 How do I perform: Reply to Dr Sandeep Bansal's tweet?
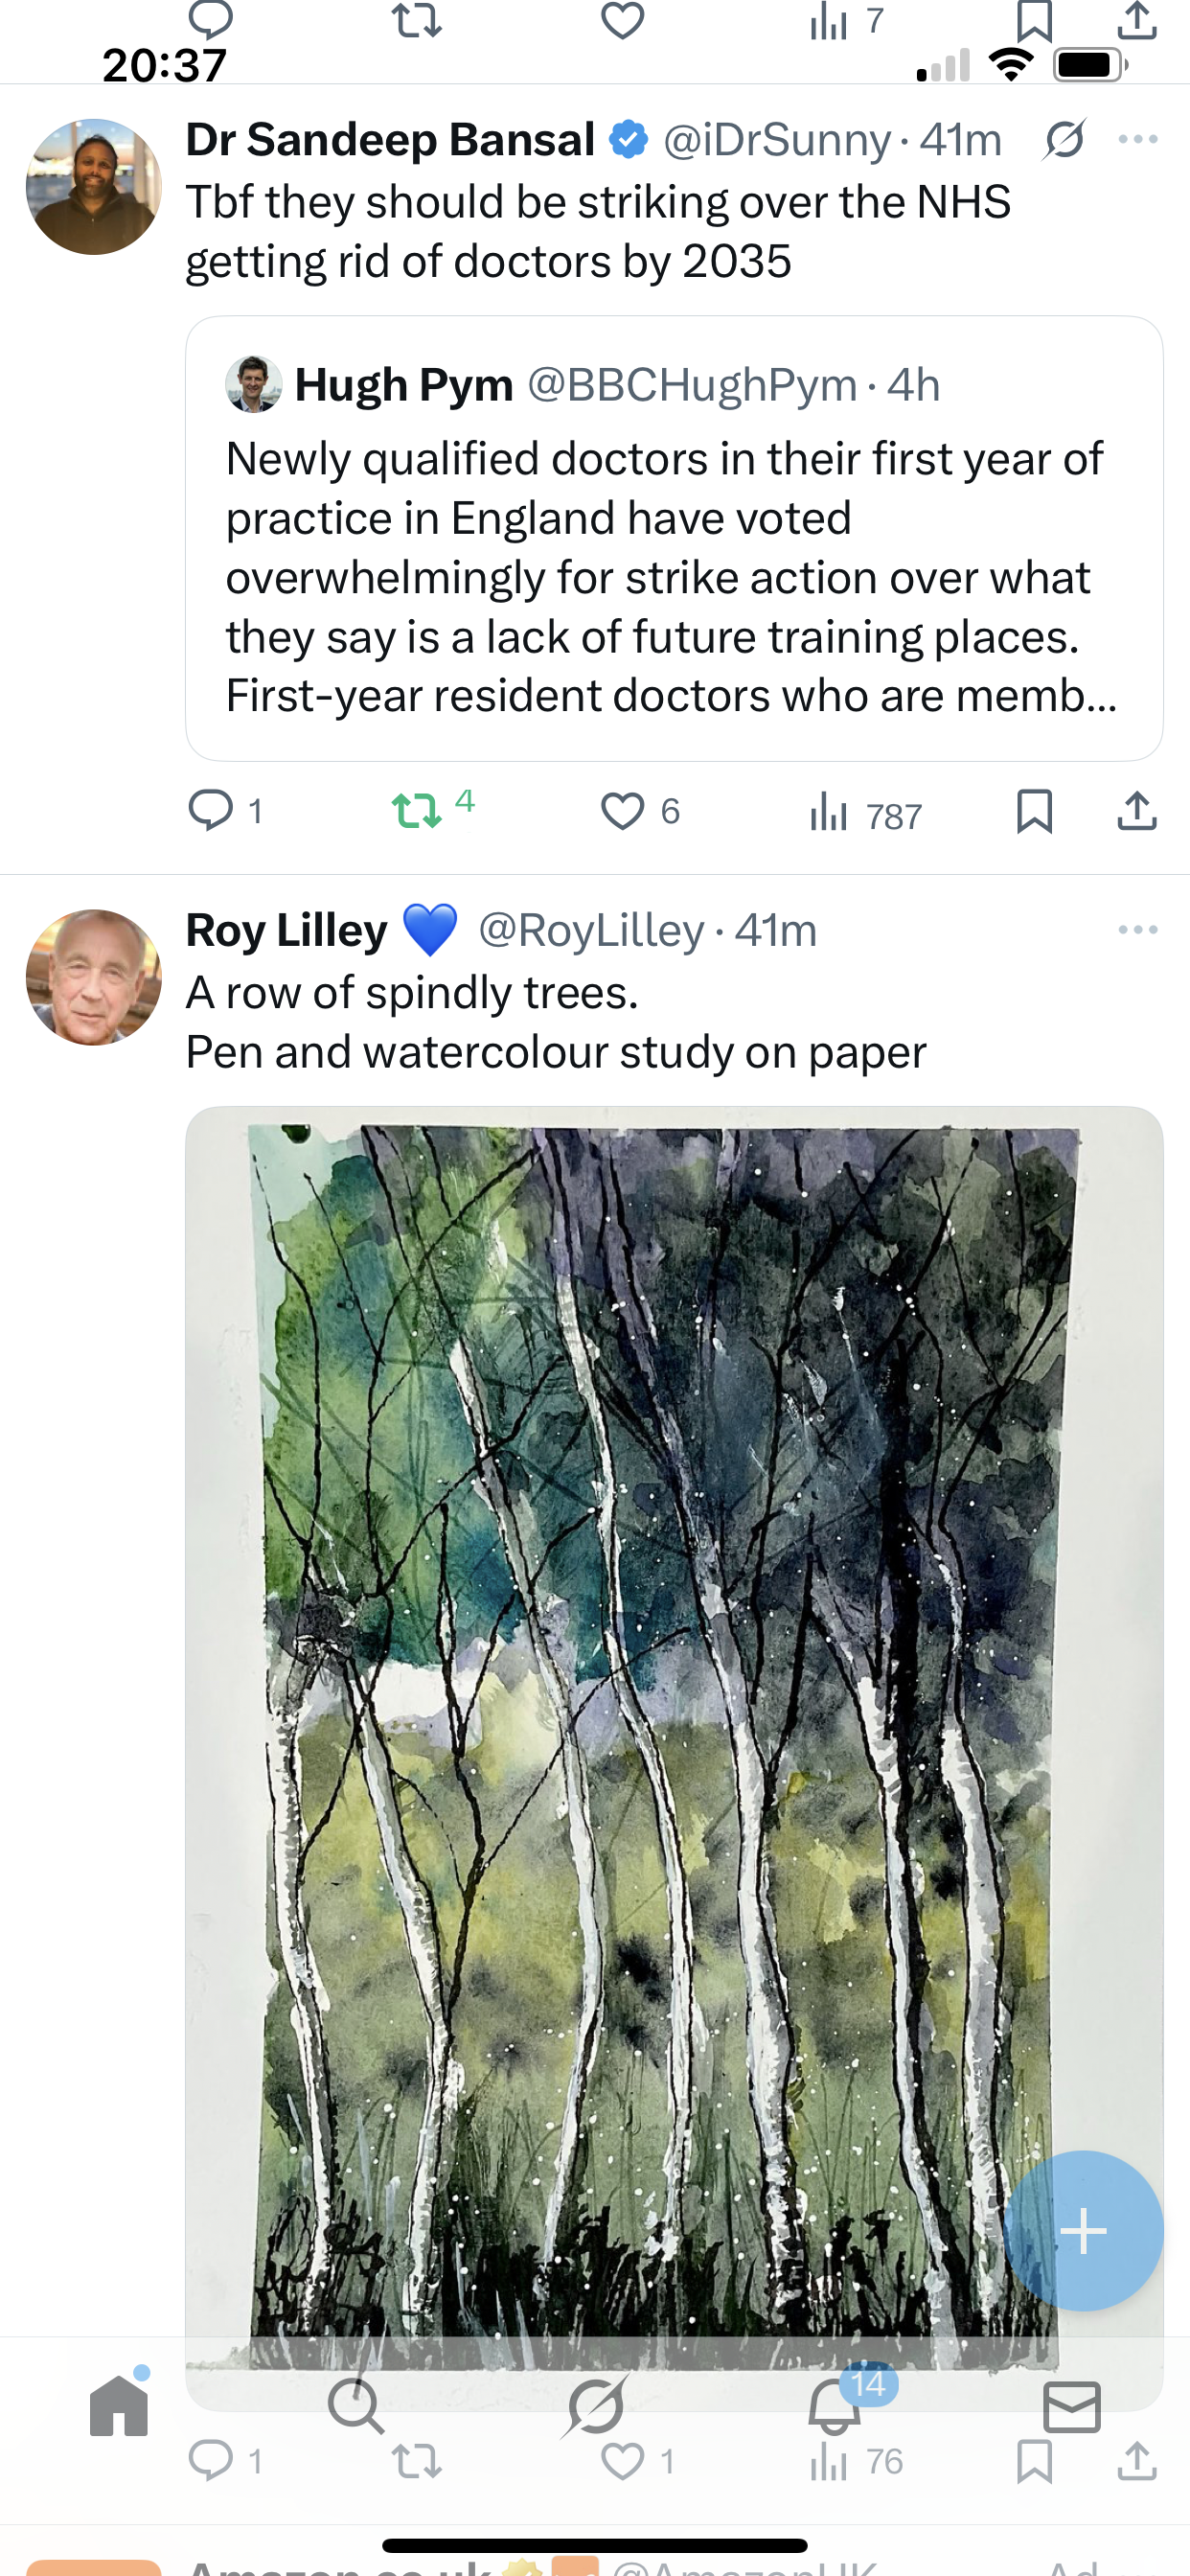point(211,811)
